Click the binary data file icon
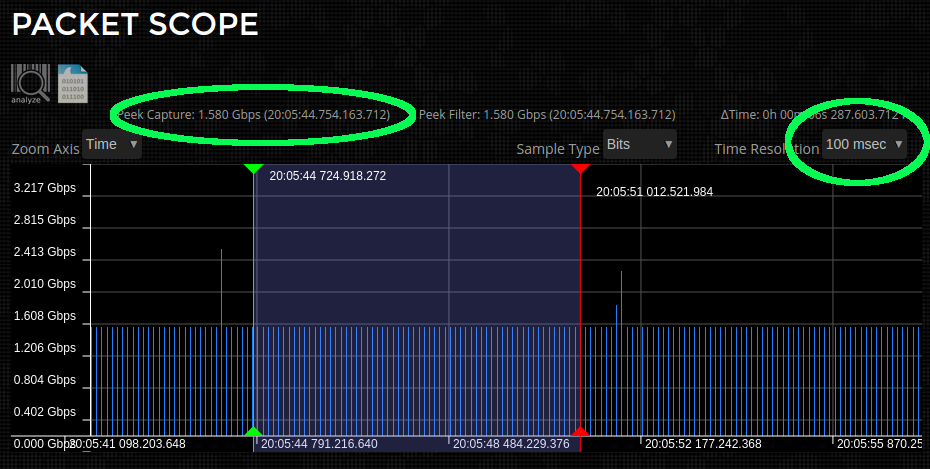 point(73,84)
